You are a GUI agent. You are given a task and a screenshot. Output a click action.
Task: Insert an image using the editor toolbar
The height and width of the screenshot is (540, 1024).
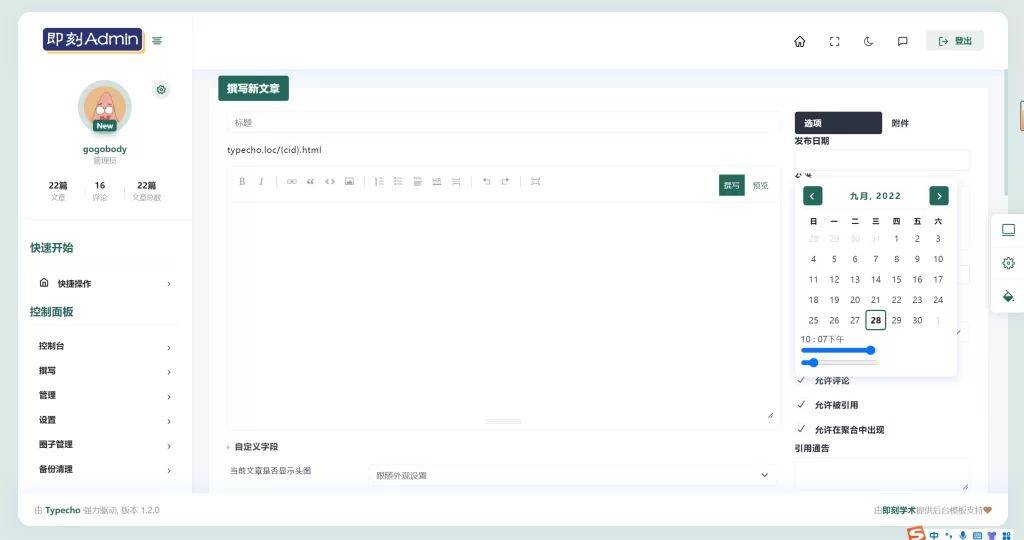[x=349, y=181]
